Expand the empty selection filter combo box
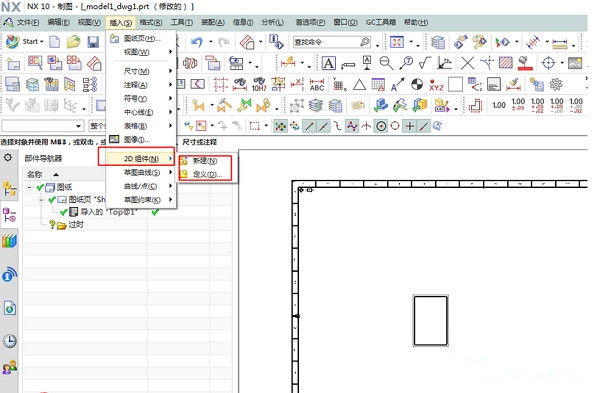The height and width of the screenshot is (393, 600). coord(42,126)
